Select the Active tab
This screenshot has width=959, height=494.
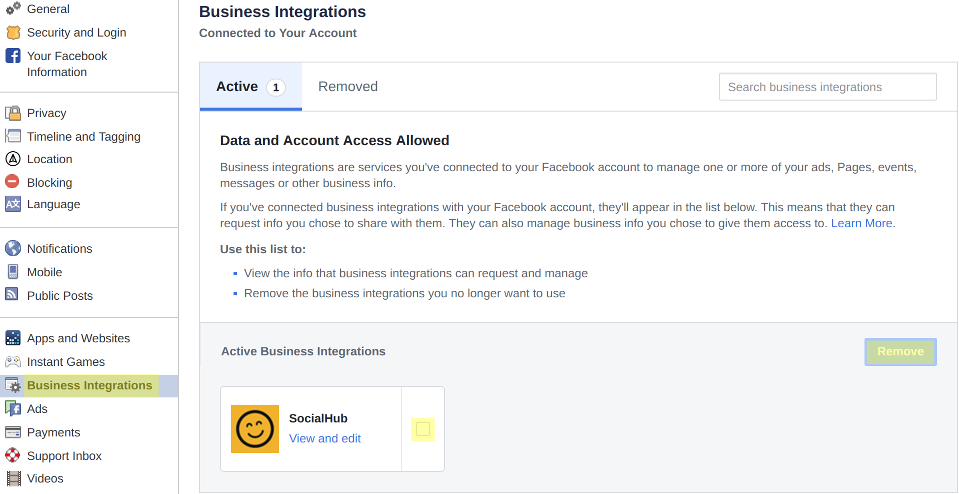click(250, 87)
